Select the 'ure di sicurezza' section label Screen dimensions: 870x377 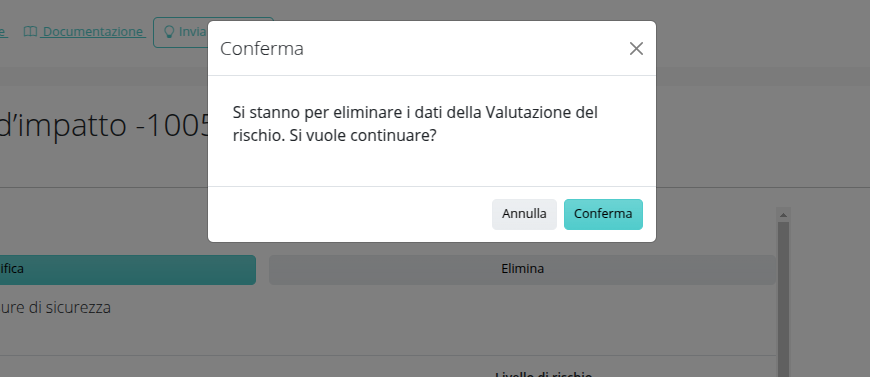(x=55, y=308)
